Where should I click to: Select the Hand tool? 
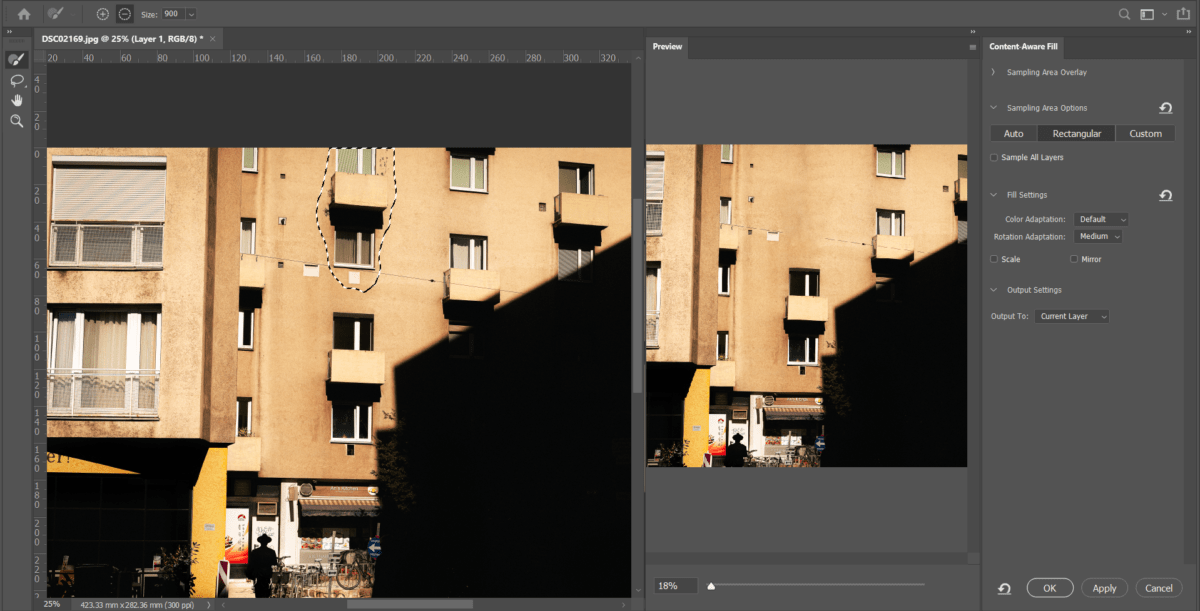click(x=16, y=99)
